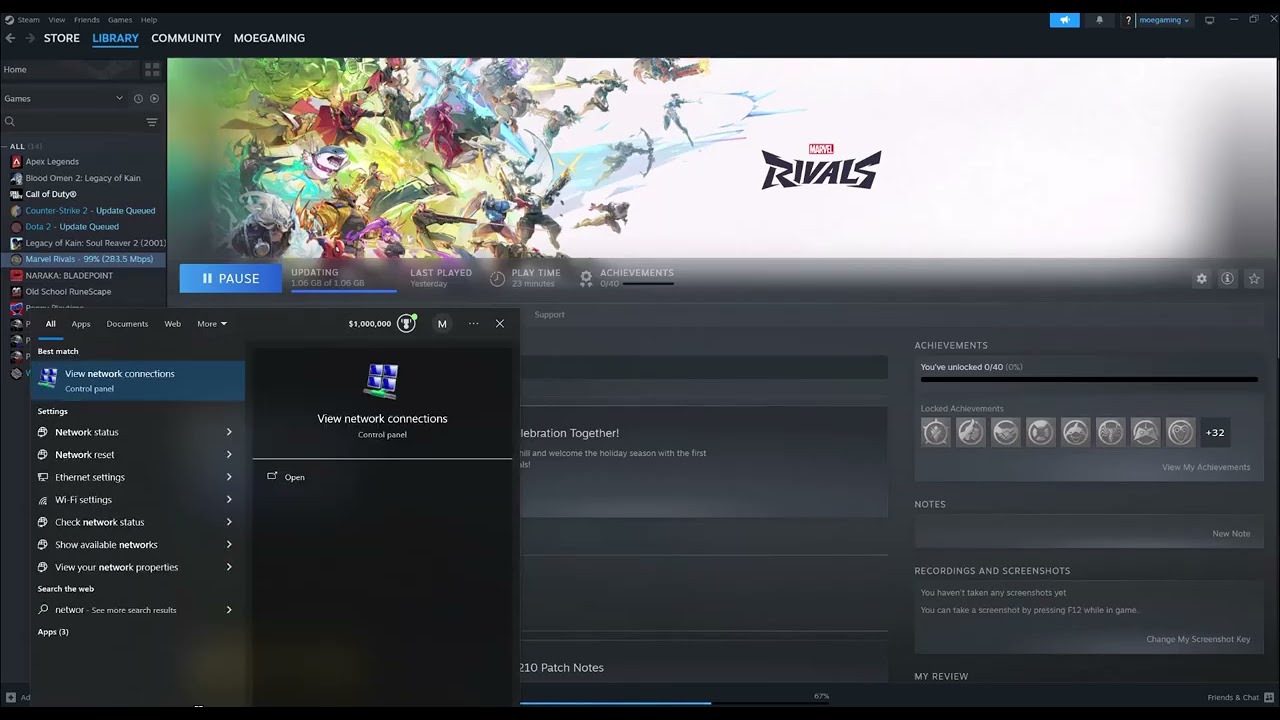Image resolution: width=1280 pixels, height=720 pixels.
Task: Select Counter-Strike 2 in library list
Action: click(90, 211)
